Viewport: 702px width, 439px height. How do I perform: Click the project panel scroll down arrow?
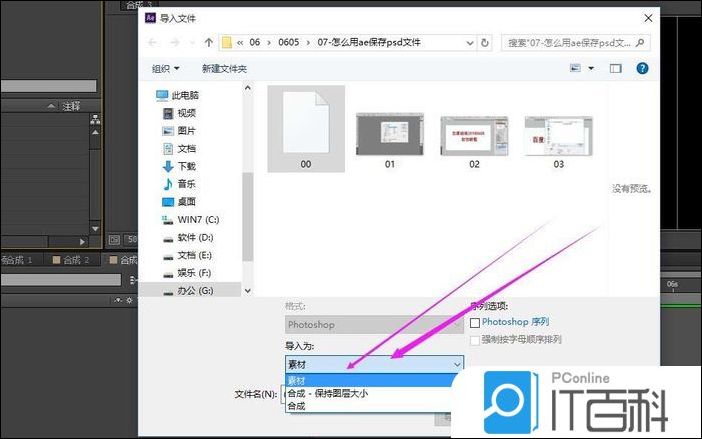click(x=95, y=229)
